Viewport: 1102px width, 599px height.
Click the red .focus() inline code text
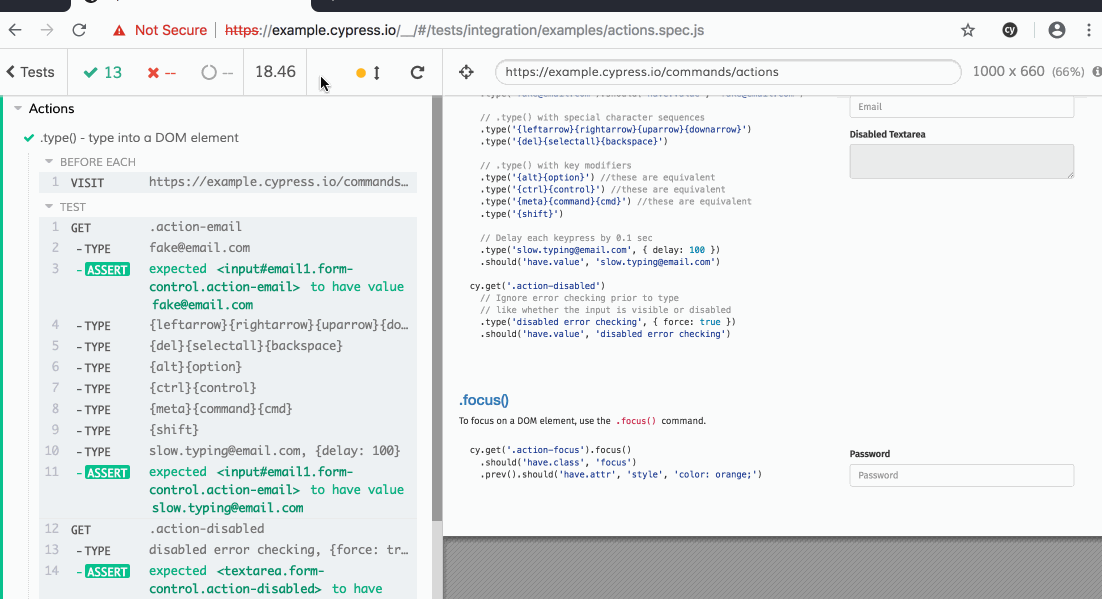(x=636, y=421)
